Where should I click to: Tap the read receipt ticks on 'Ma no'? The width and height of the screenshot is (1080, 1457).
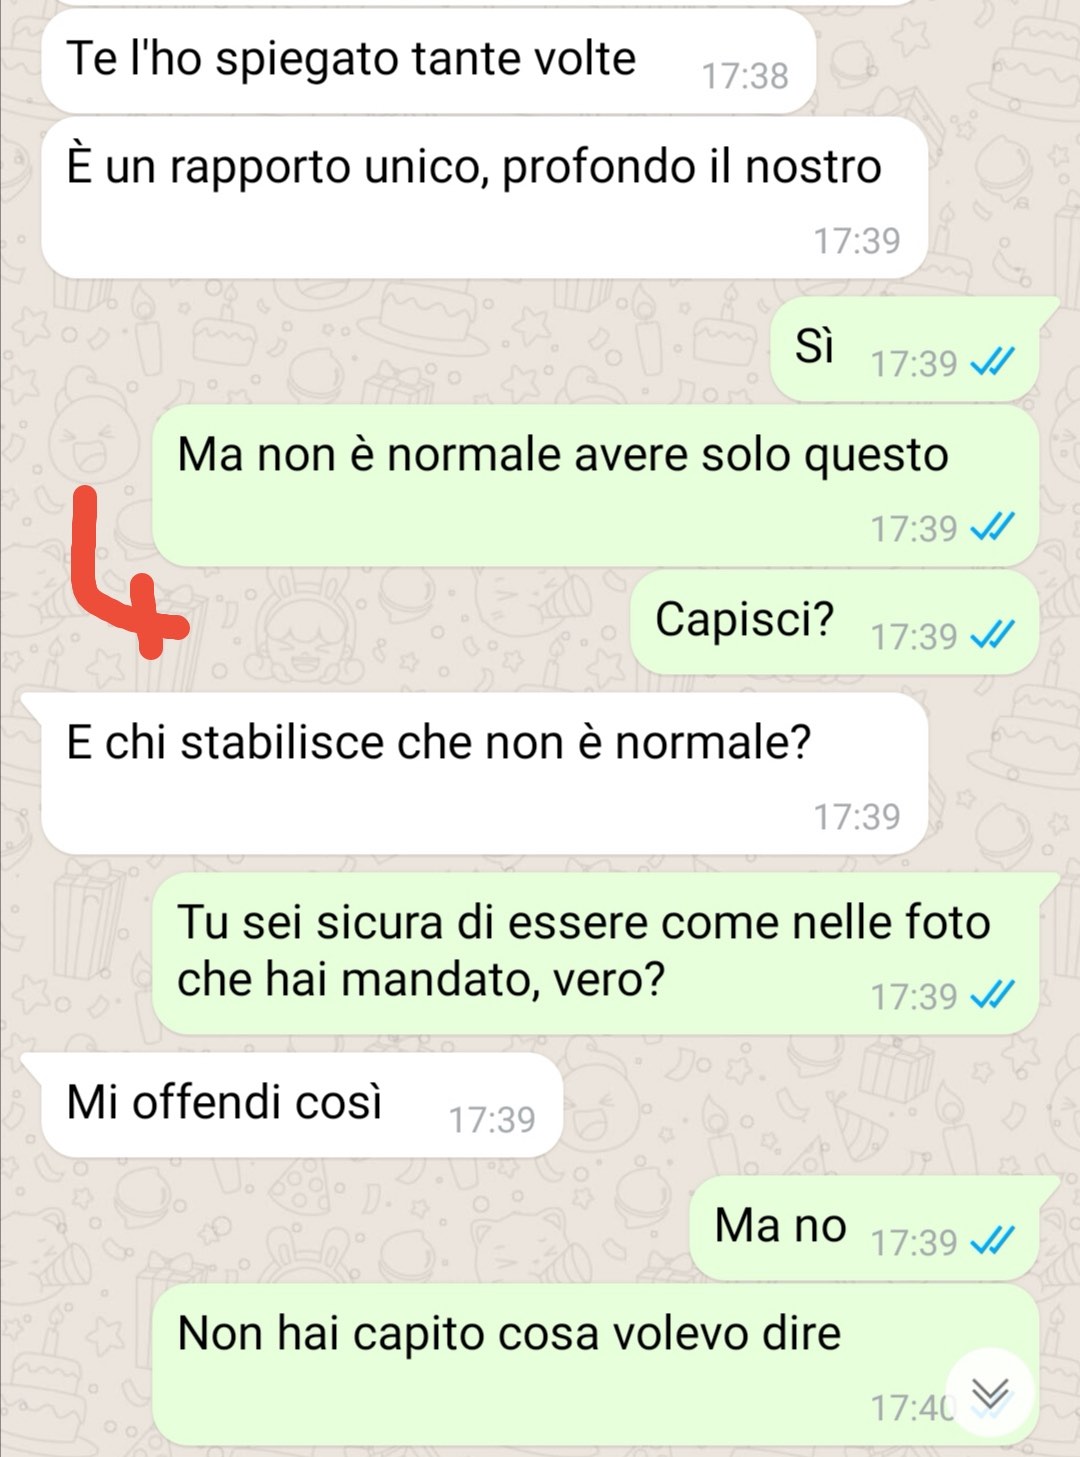pyautogui.click(x=993, y=1241)
